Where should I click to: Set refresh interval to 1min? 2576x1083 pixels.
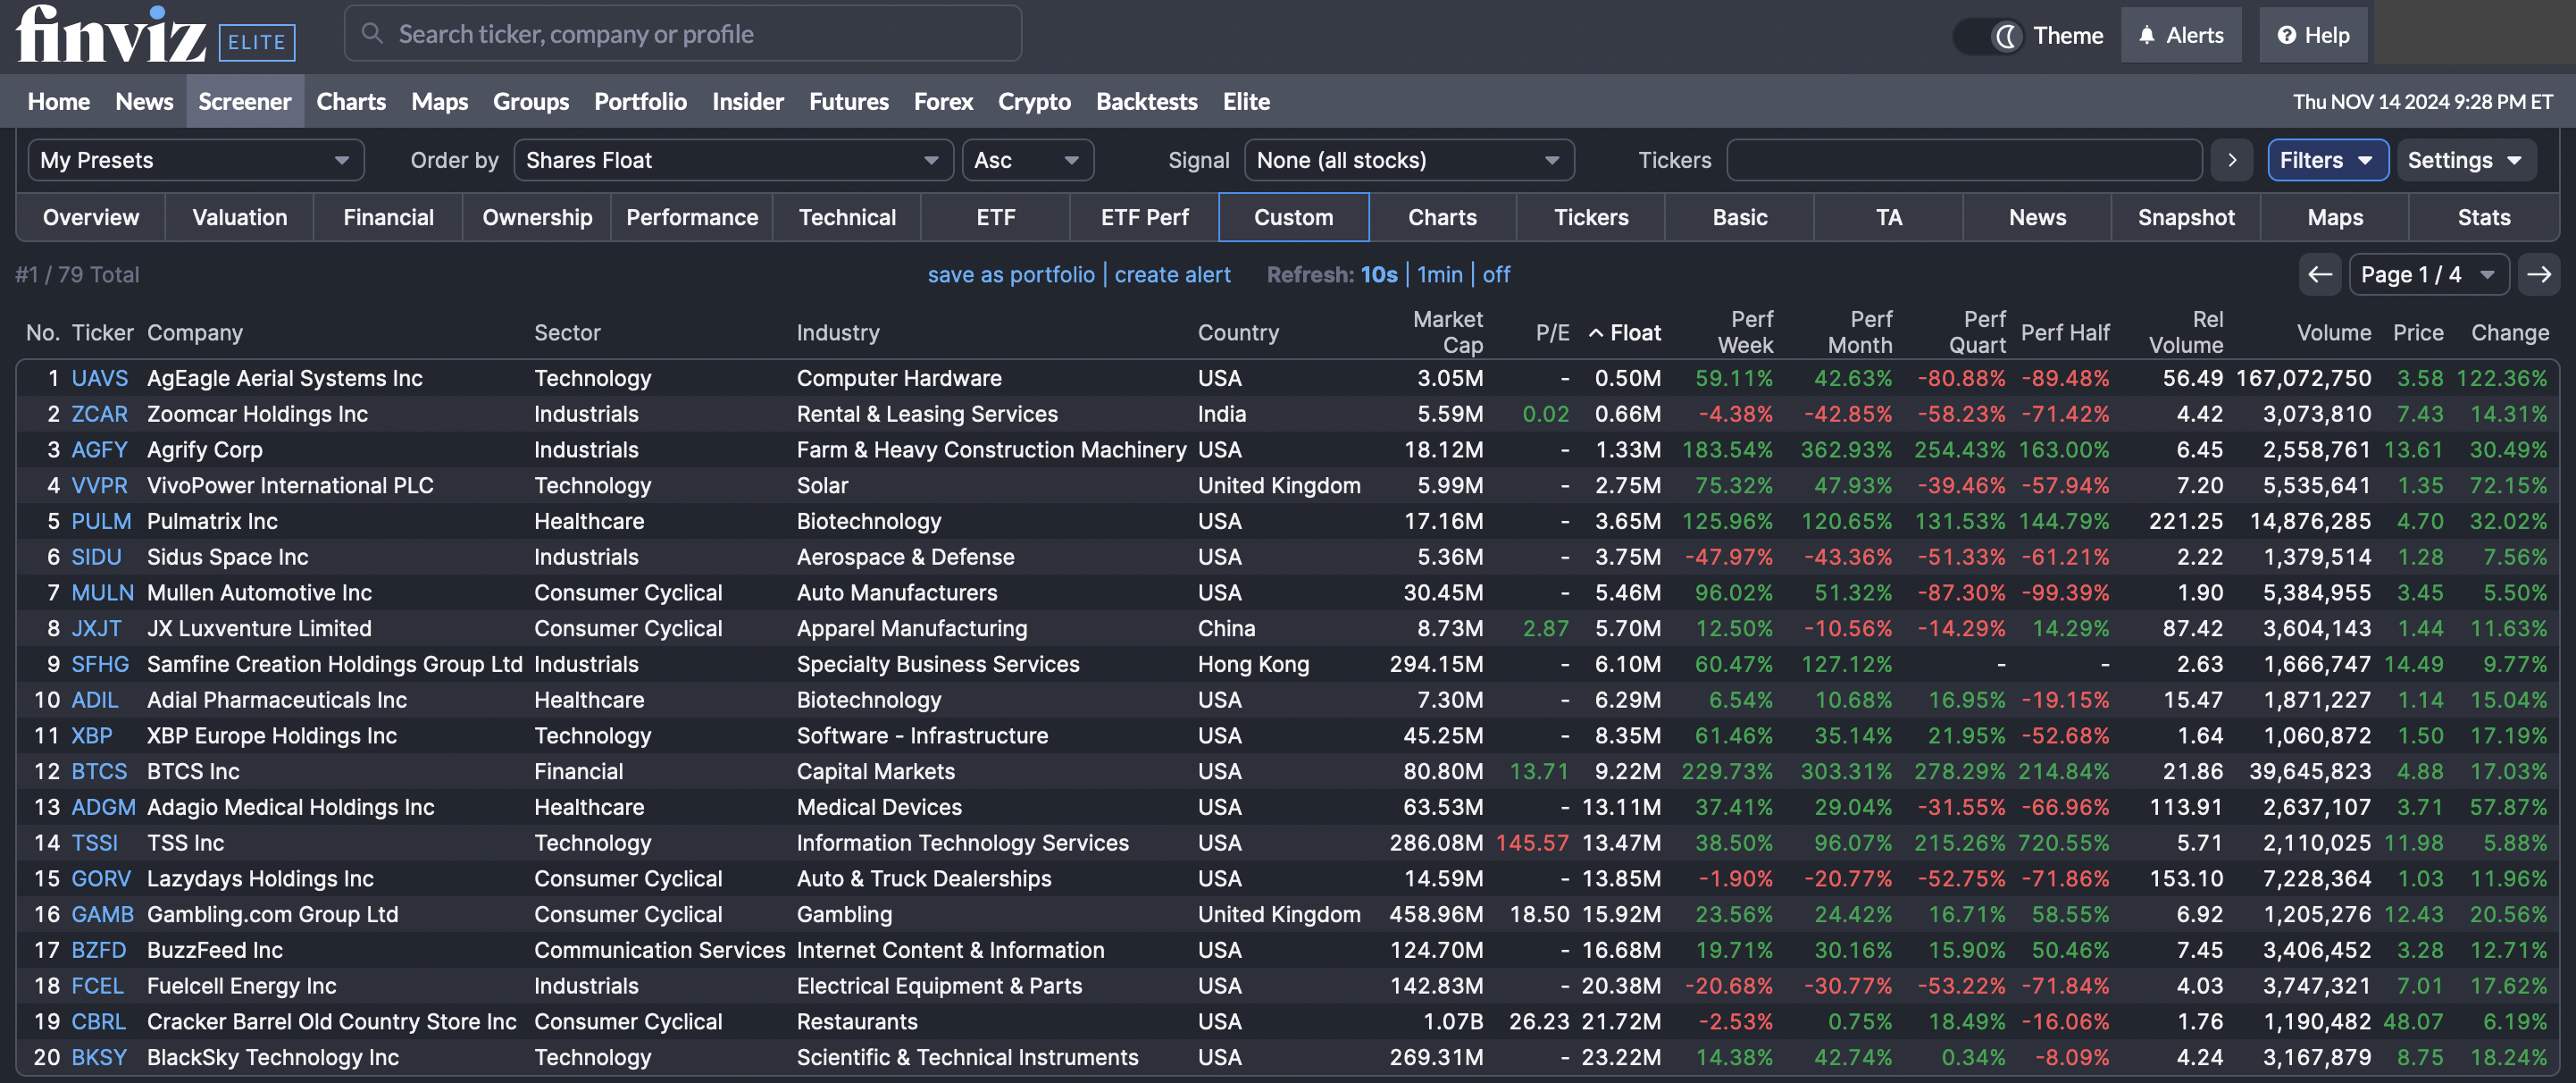coord(1440,274)
